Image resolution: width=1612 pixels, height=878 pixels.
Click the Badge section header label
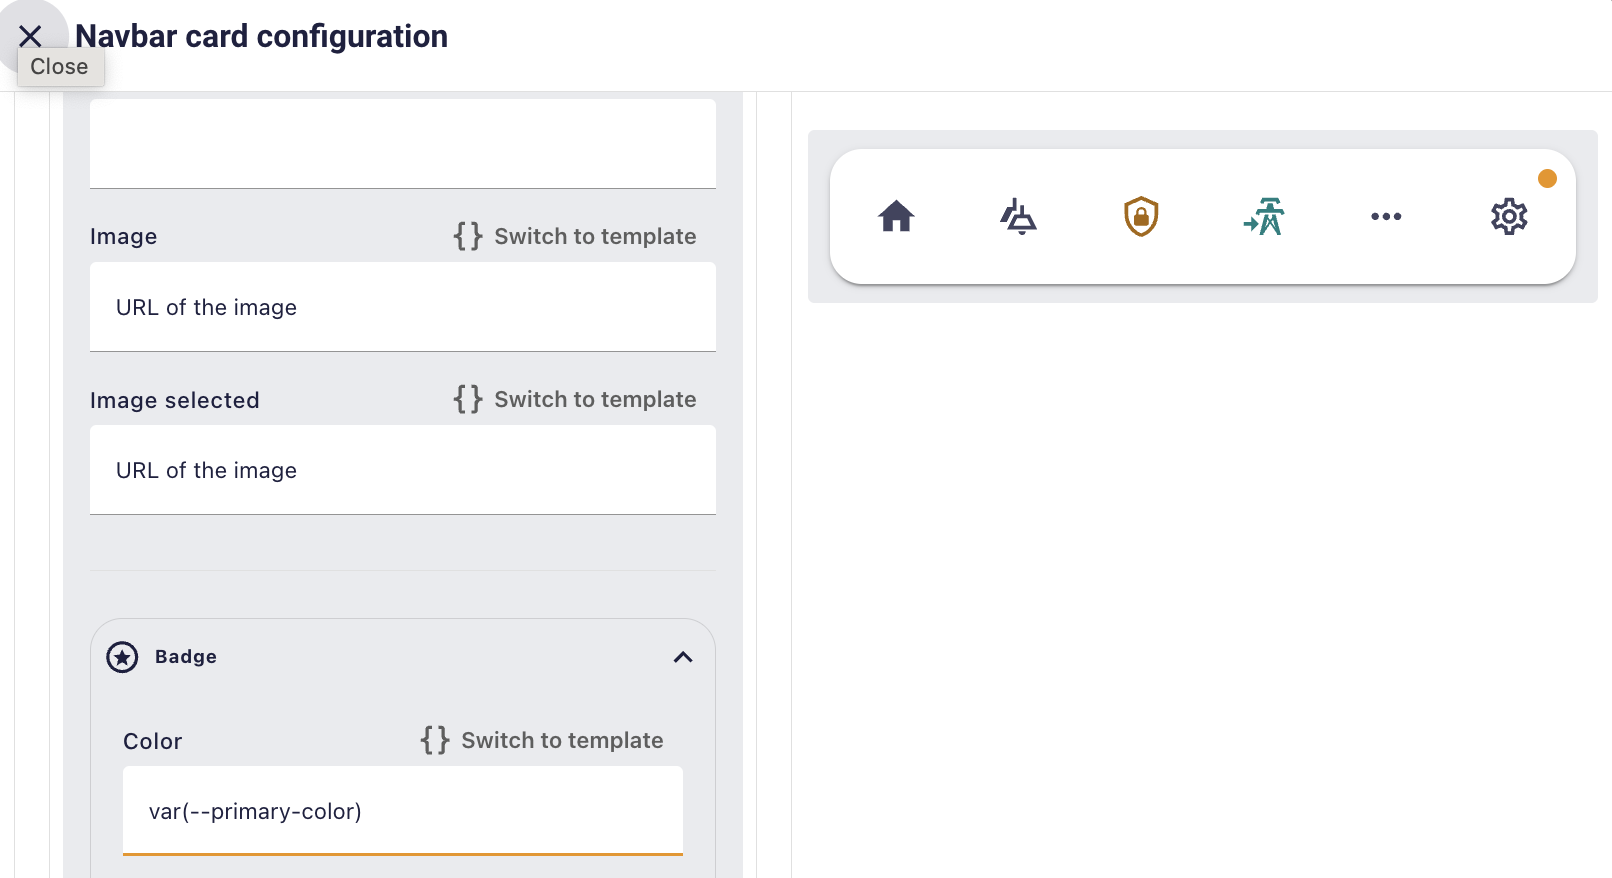click(x=186, y=657)
